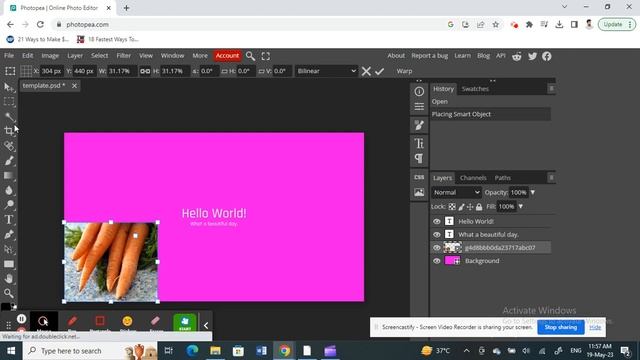
Task: Click the Account button
Action: 227,56
